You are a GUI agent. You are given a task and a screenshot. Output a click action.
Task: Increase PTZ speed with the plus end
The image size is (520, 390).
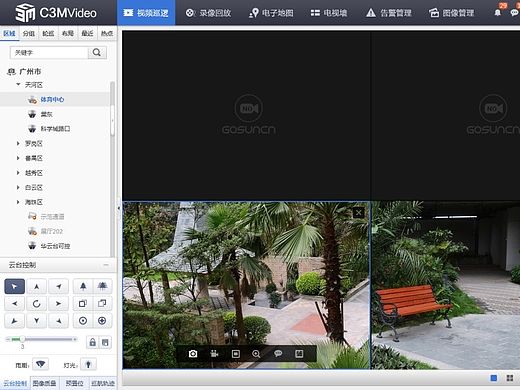click(x=75, y=339)
